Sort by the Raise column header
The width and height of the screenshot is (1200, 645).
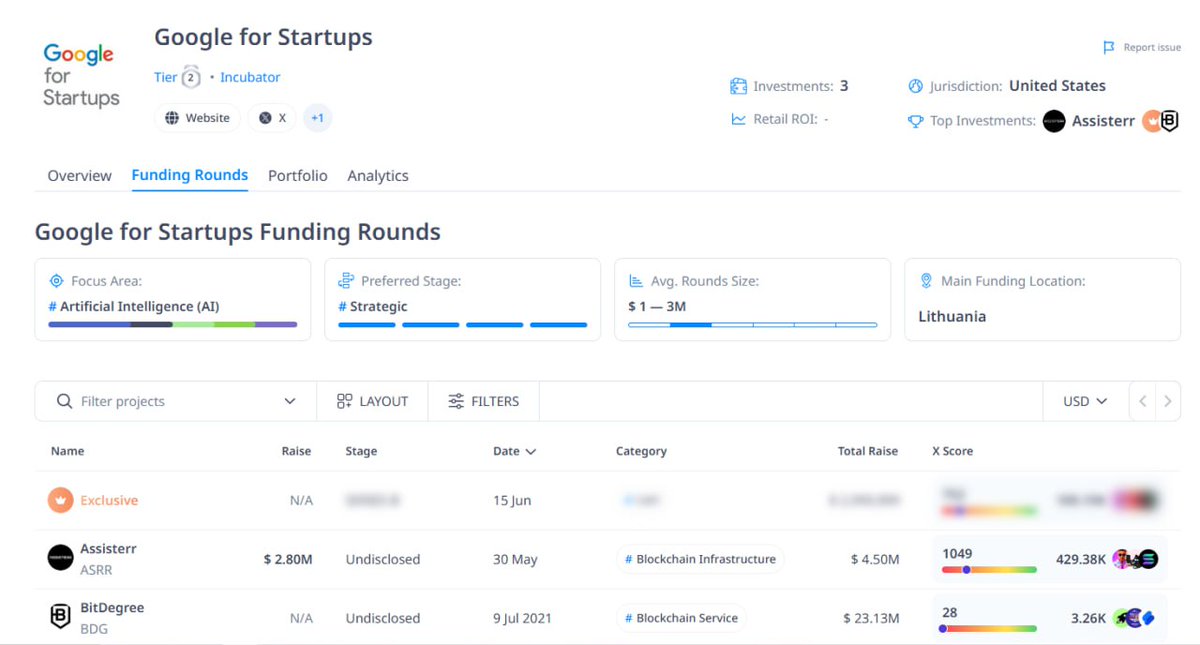[296, 451]
